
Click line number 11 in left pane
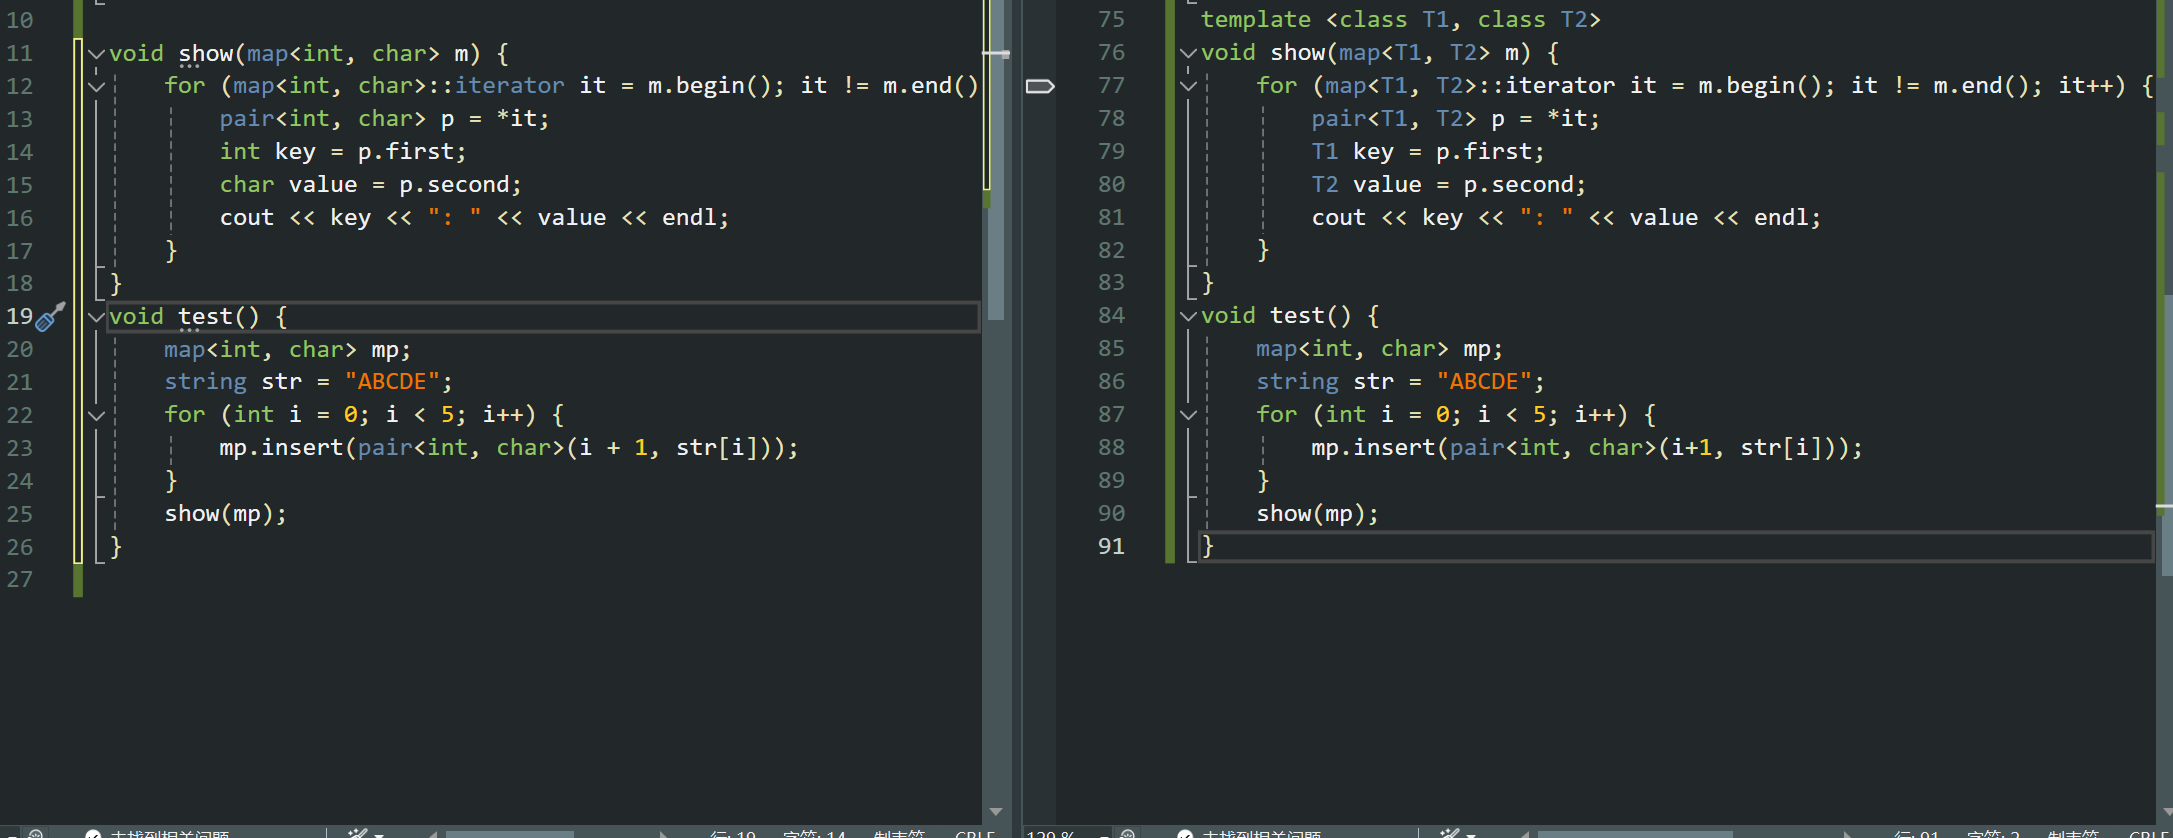tap(20, 54)
